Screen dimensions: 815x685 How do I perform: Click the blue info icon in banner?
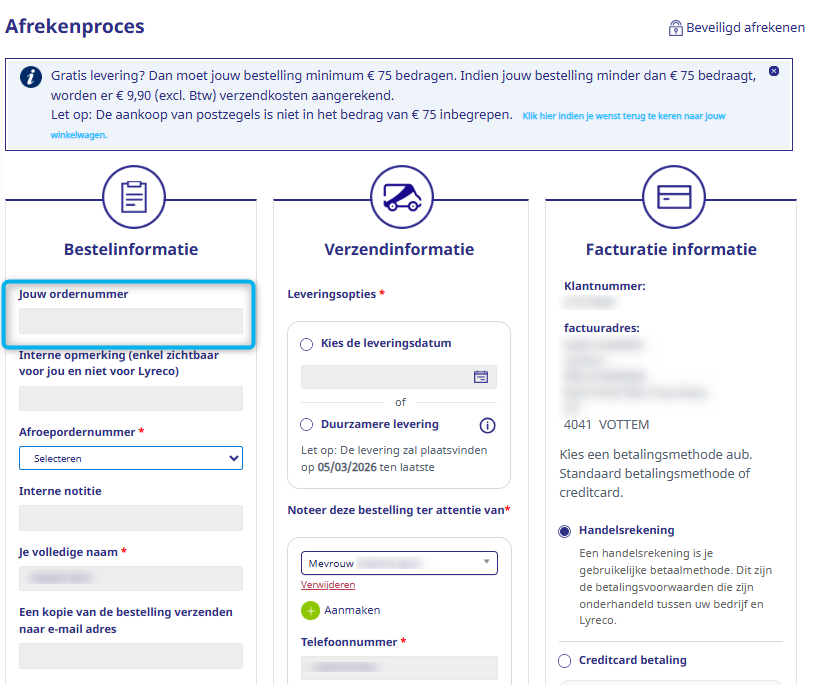coord(33,77)
